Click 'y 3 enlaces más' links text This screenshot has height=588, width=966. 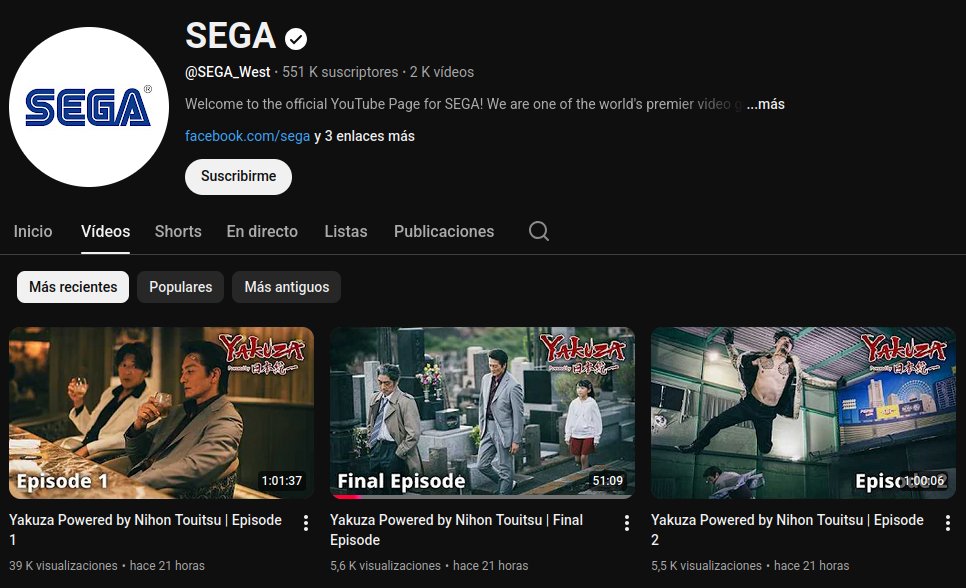click(364, 136)
